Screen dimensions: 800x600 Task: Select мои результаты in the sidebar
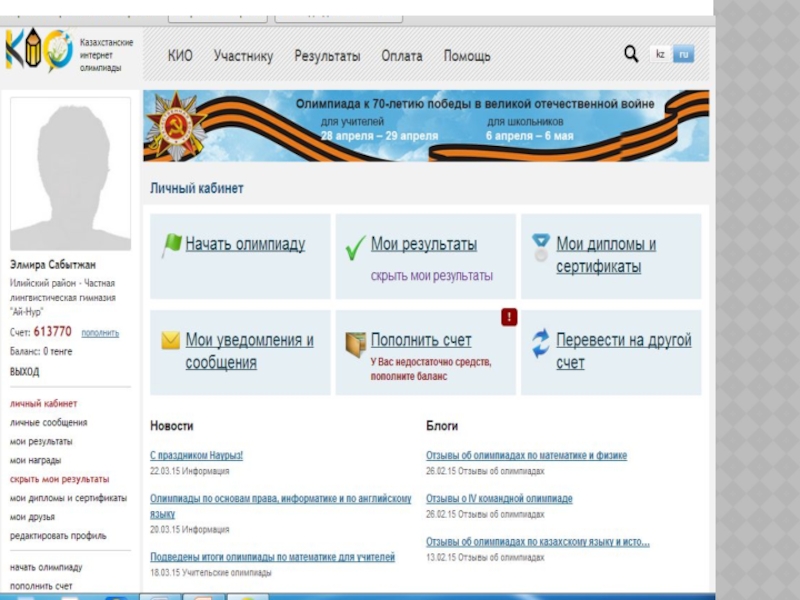tap(41, 441)
